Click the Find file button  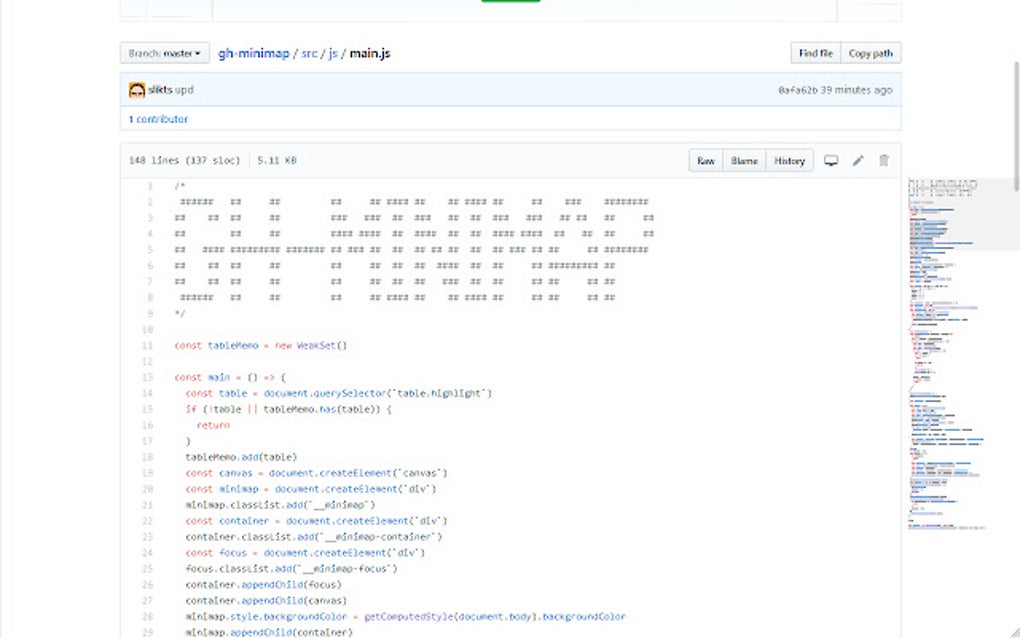click(815, 53)
